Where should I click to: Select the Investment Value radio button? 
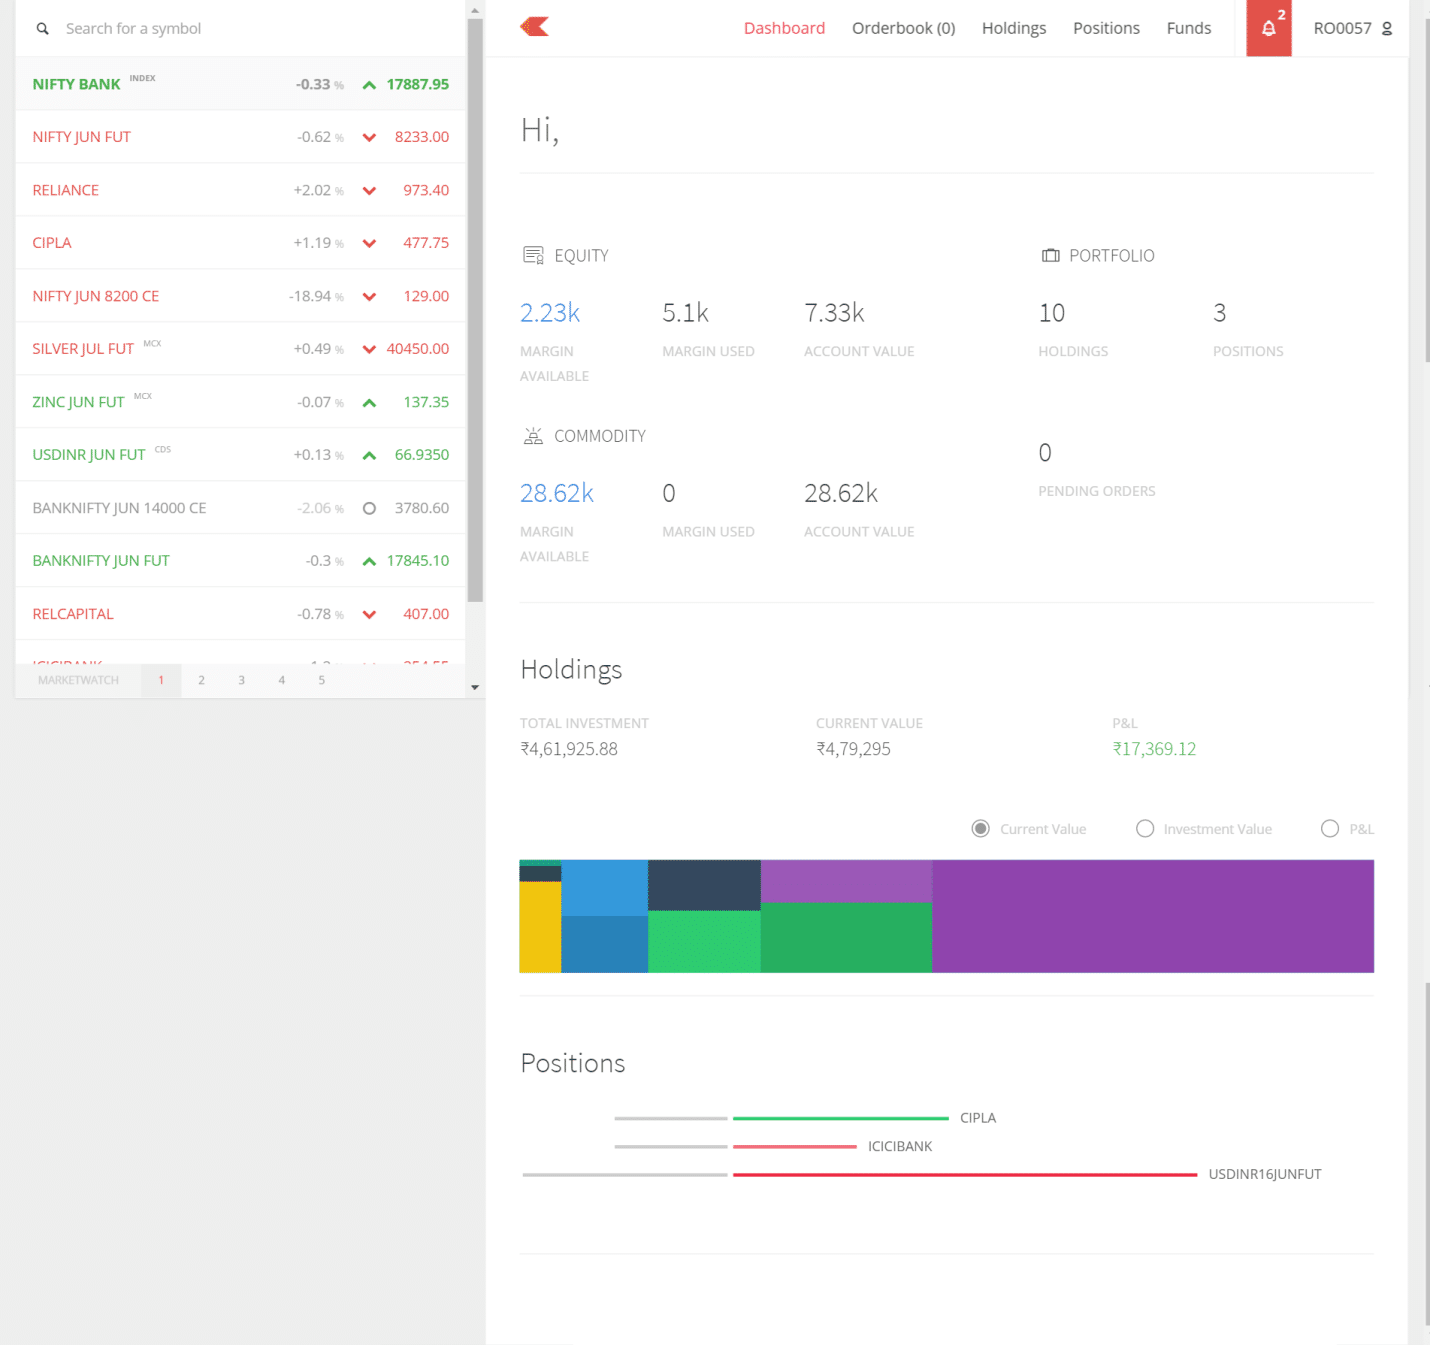tap(1145, 829)
